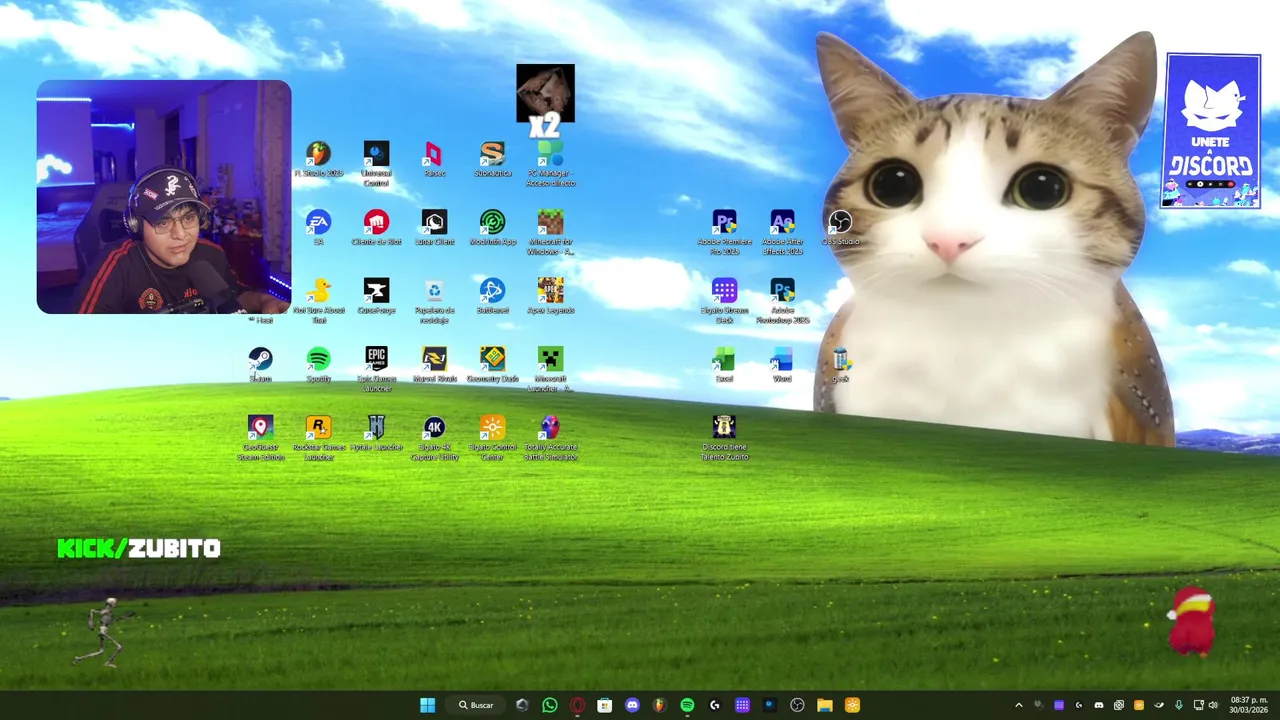
Task: Select the OBS Studio desktop shortcut
Action: click(840, 228)
